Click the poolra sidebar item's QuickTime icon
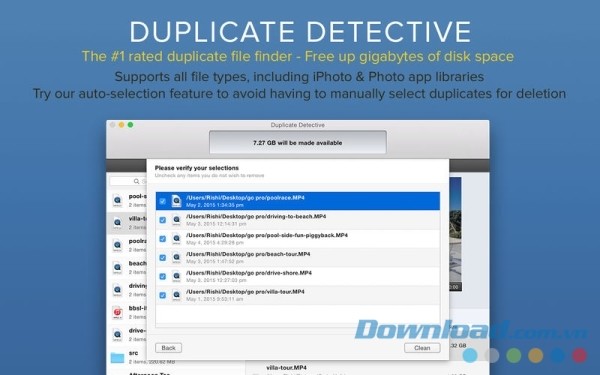The image size is (600, 375). tap(117, 245)
